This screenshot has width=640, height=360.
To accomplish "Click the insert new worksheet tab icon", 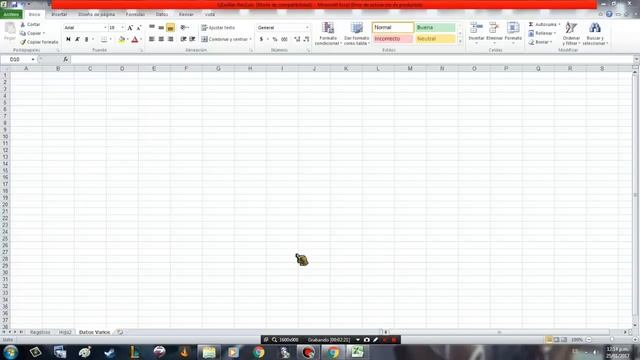I will (120, 332).
